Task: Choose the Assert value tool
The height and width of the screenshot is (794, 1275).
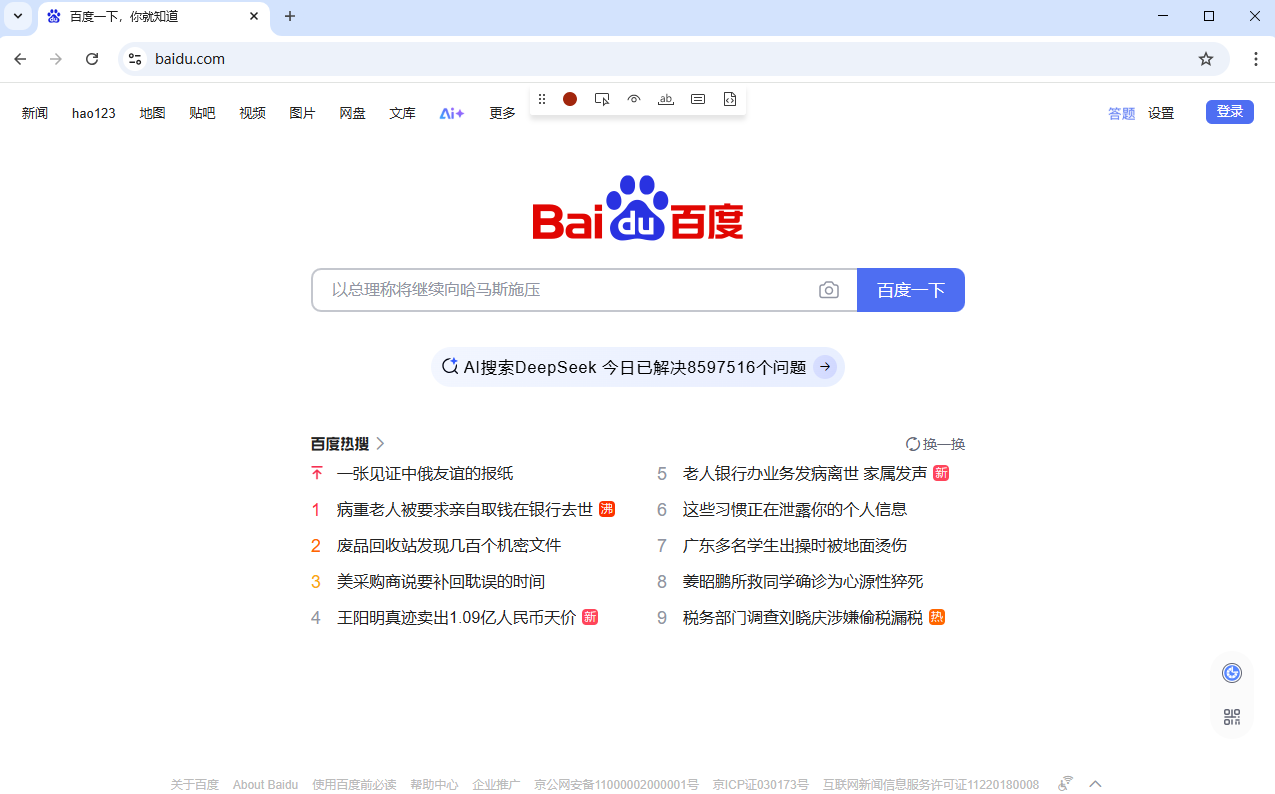Action: (698, 99)
